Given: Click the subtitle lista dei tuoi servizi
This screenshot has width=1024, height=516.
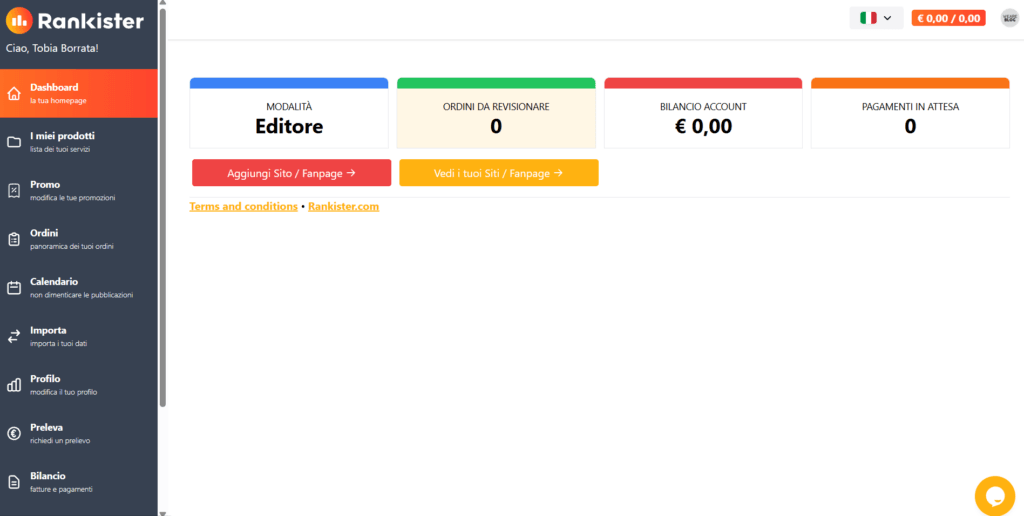Looking at the screenshot, I should coord(60,150).
